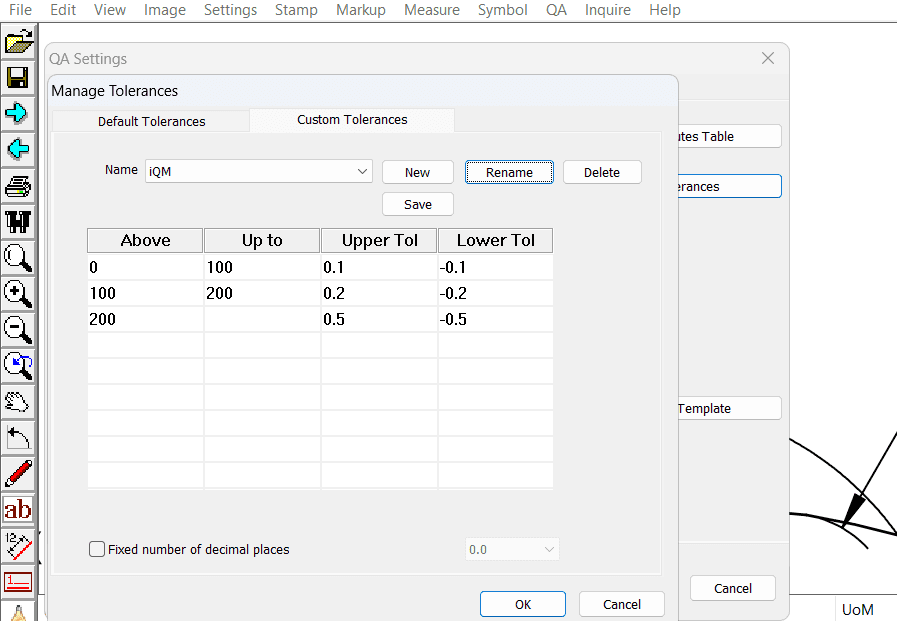Click the New button to create tolerance
Image resolution: width=897 pixels, height=621 pixels.
(417, 171)
